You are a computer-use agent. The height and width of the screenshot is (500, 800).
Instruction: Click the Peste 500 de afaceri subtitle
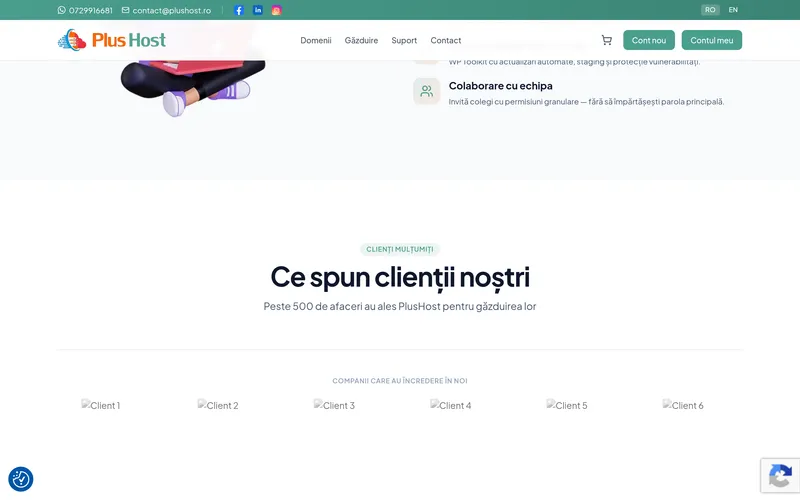400,306
